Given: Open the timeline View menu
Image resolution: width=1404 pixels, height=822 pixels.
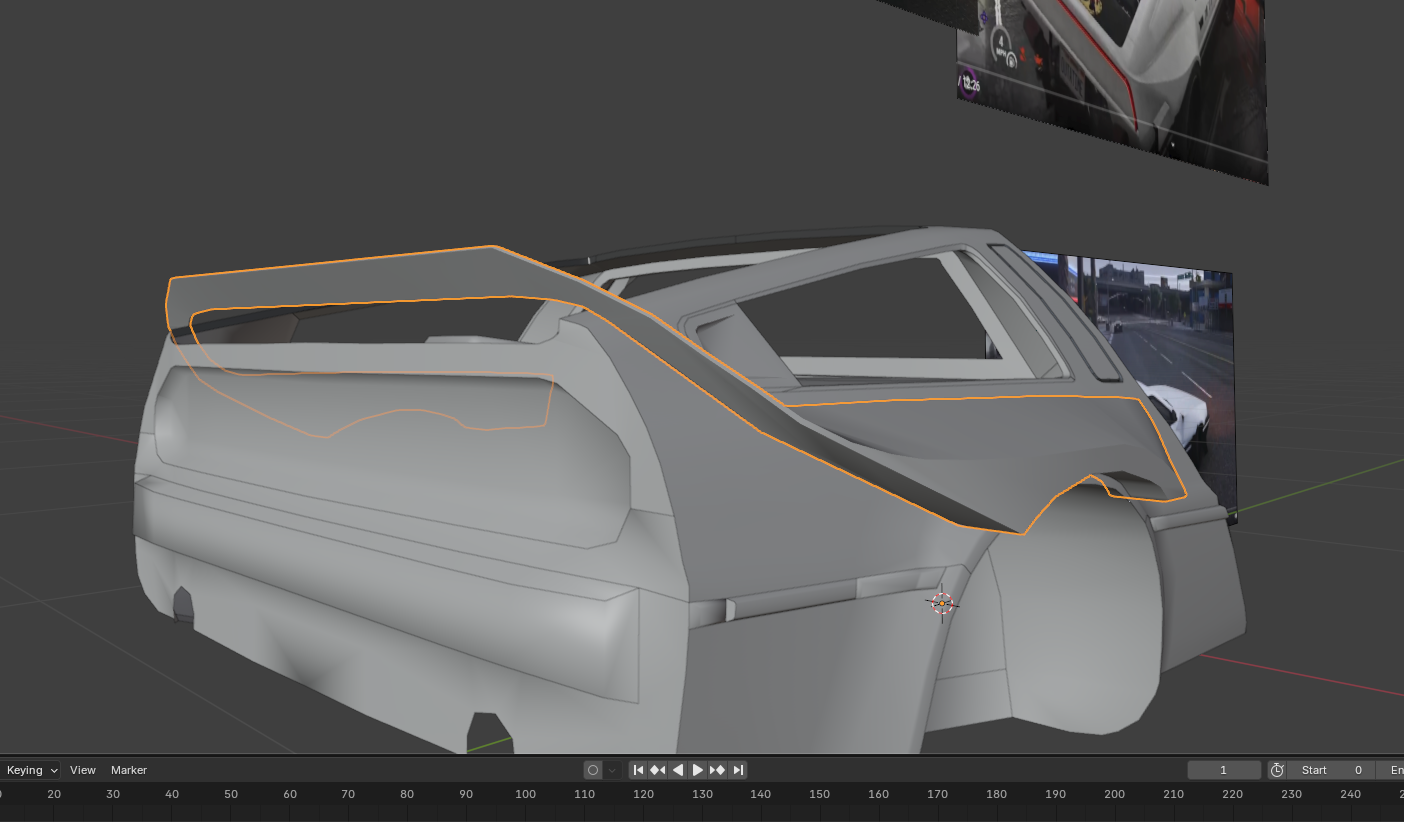Looking at the screenshot, I should coord(83,770).
